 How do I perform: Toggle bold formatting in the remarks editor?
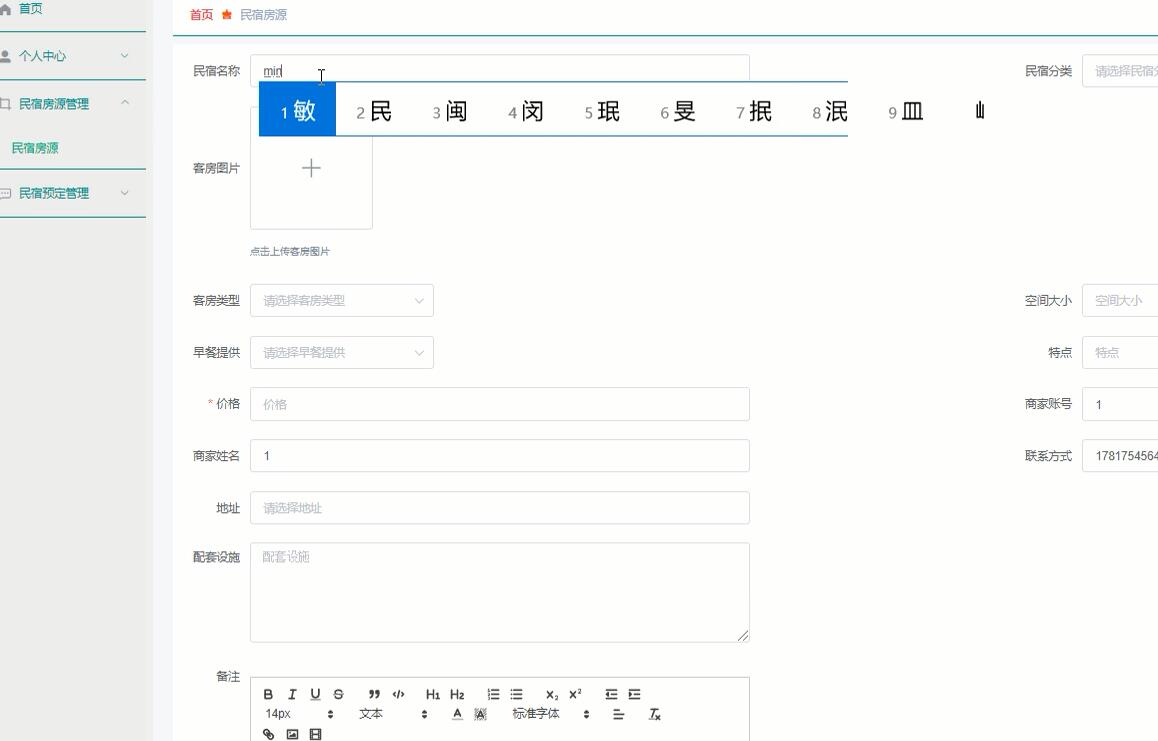[268, 694]
